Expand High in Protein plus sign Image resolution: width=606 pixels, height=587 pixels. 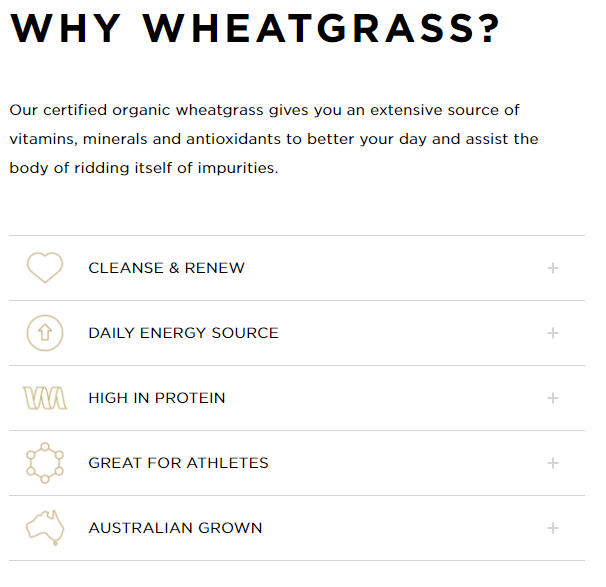coord(553,398)
